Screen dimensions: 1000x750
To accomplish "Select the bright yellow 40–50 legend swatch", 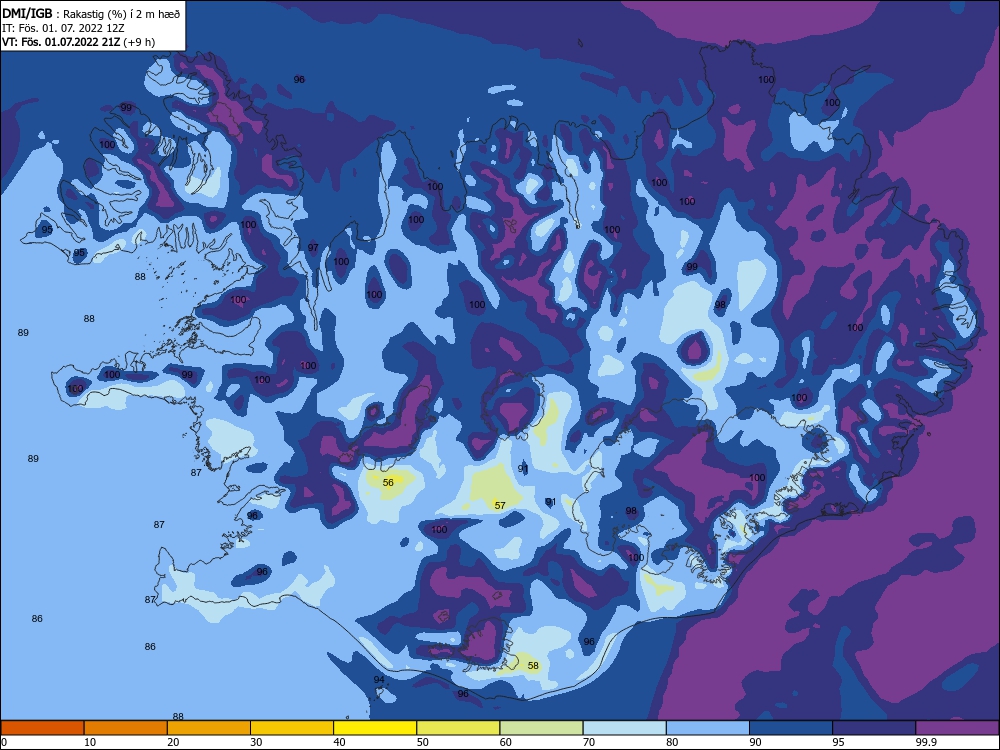I will 375,728.
